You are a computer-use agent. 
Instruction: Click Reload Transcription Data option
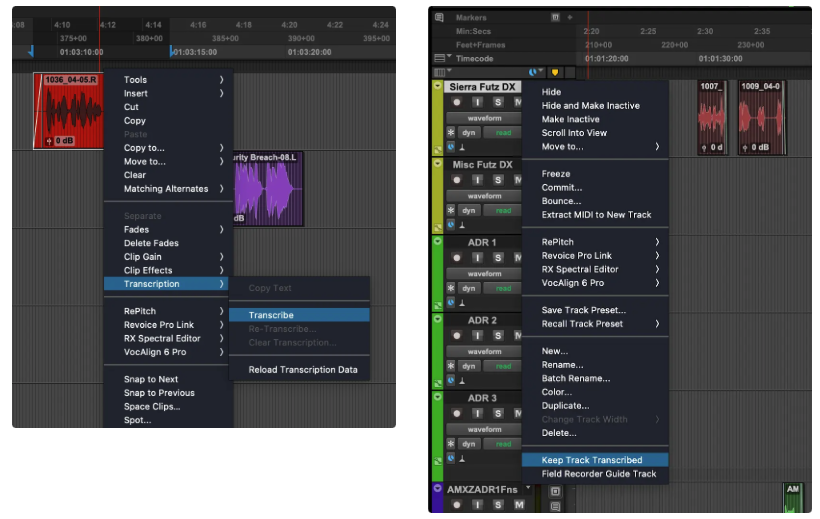[x=303, y=370]
